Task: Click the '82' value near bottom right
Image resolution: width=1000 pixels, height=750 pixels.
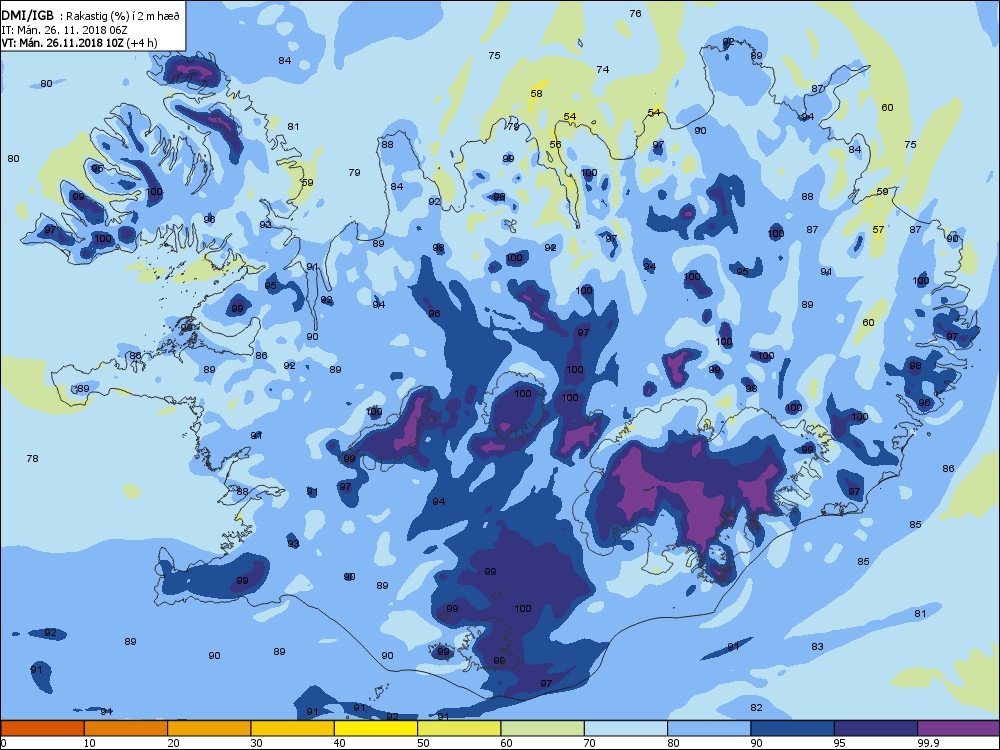Action: point(756,707)
